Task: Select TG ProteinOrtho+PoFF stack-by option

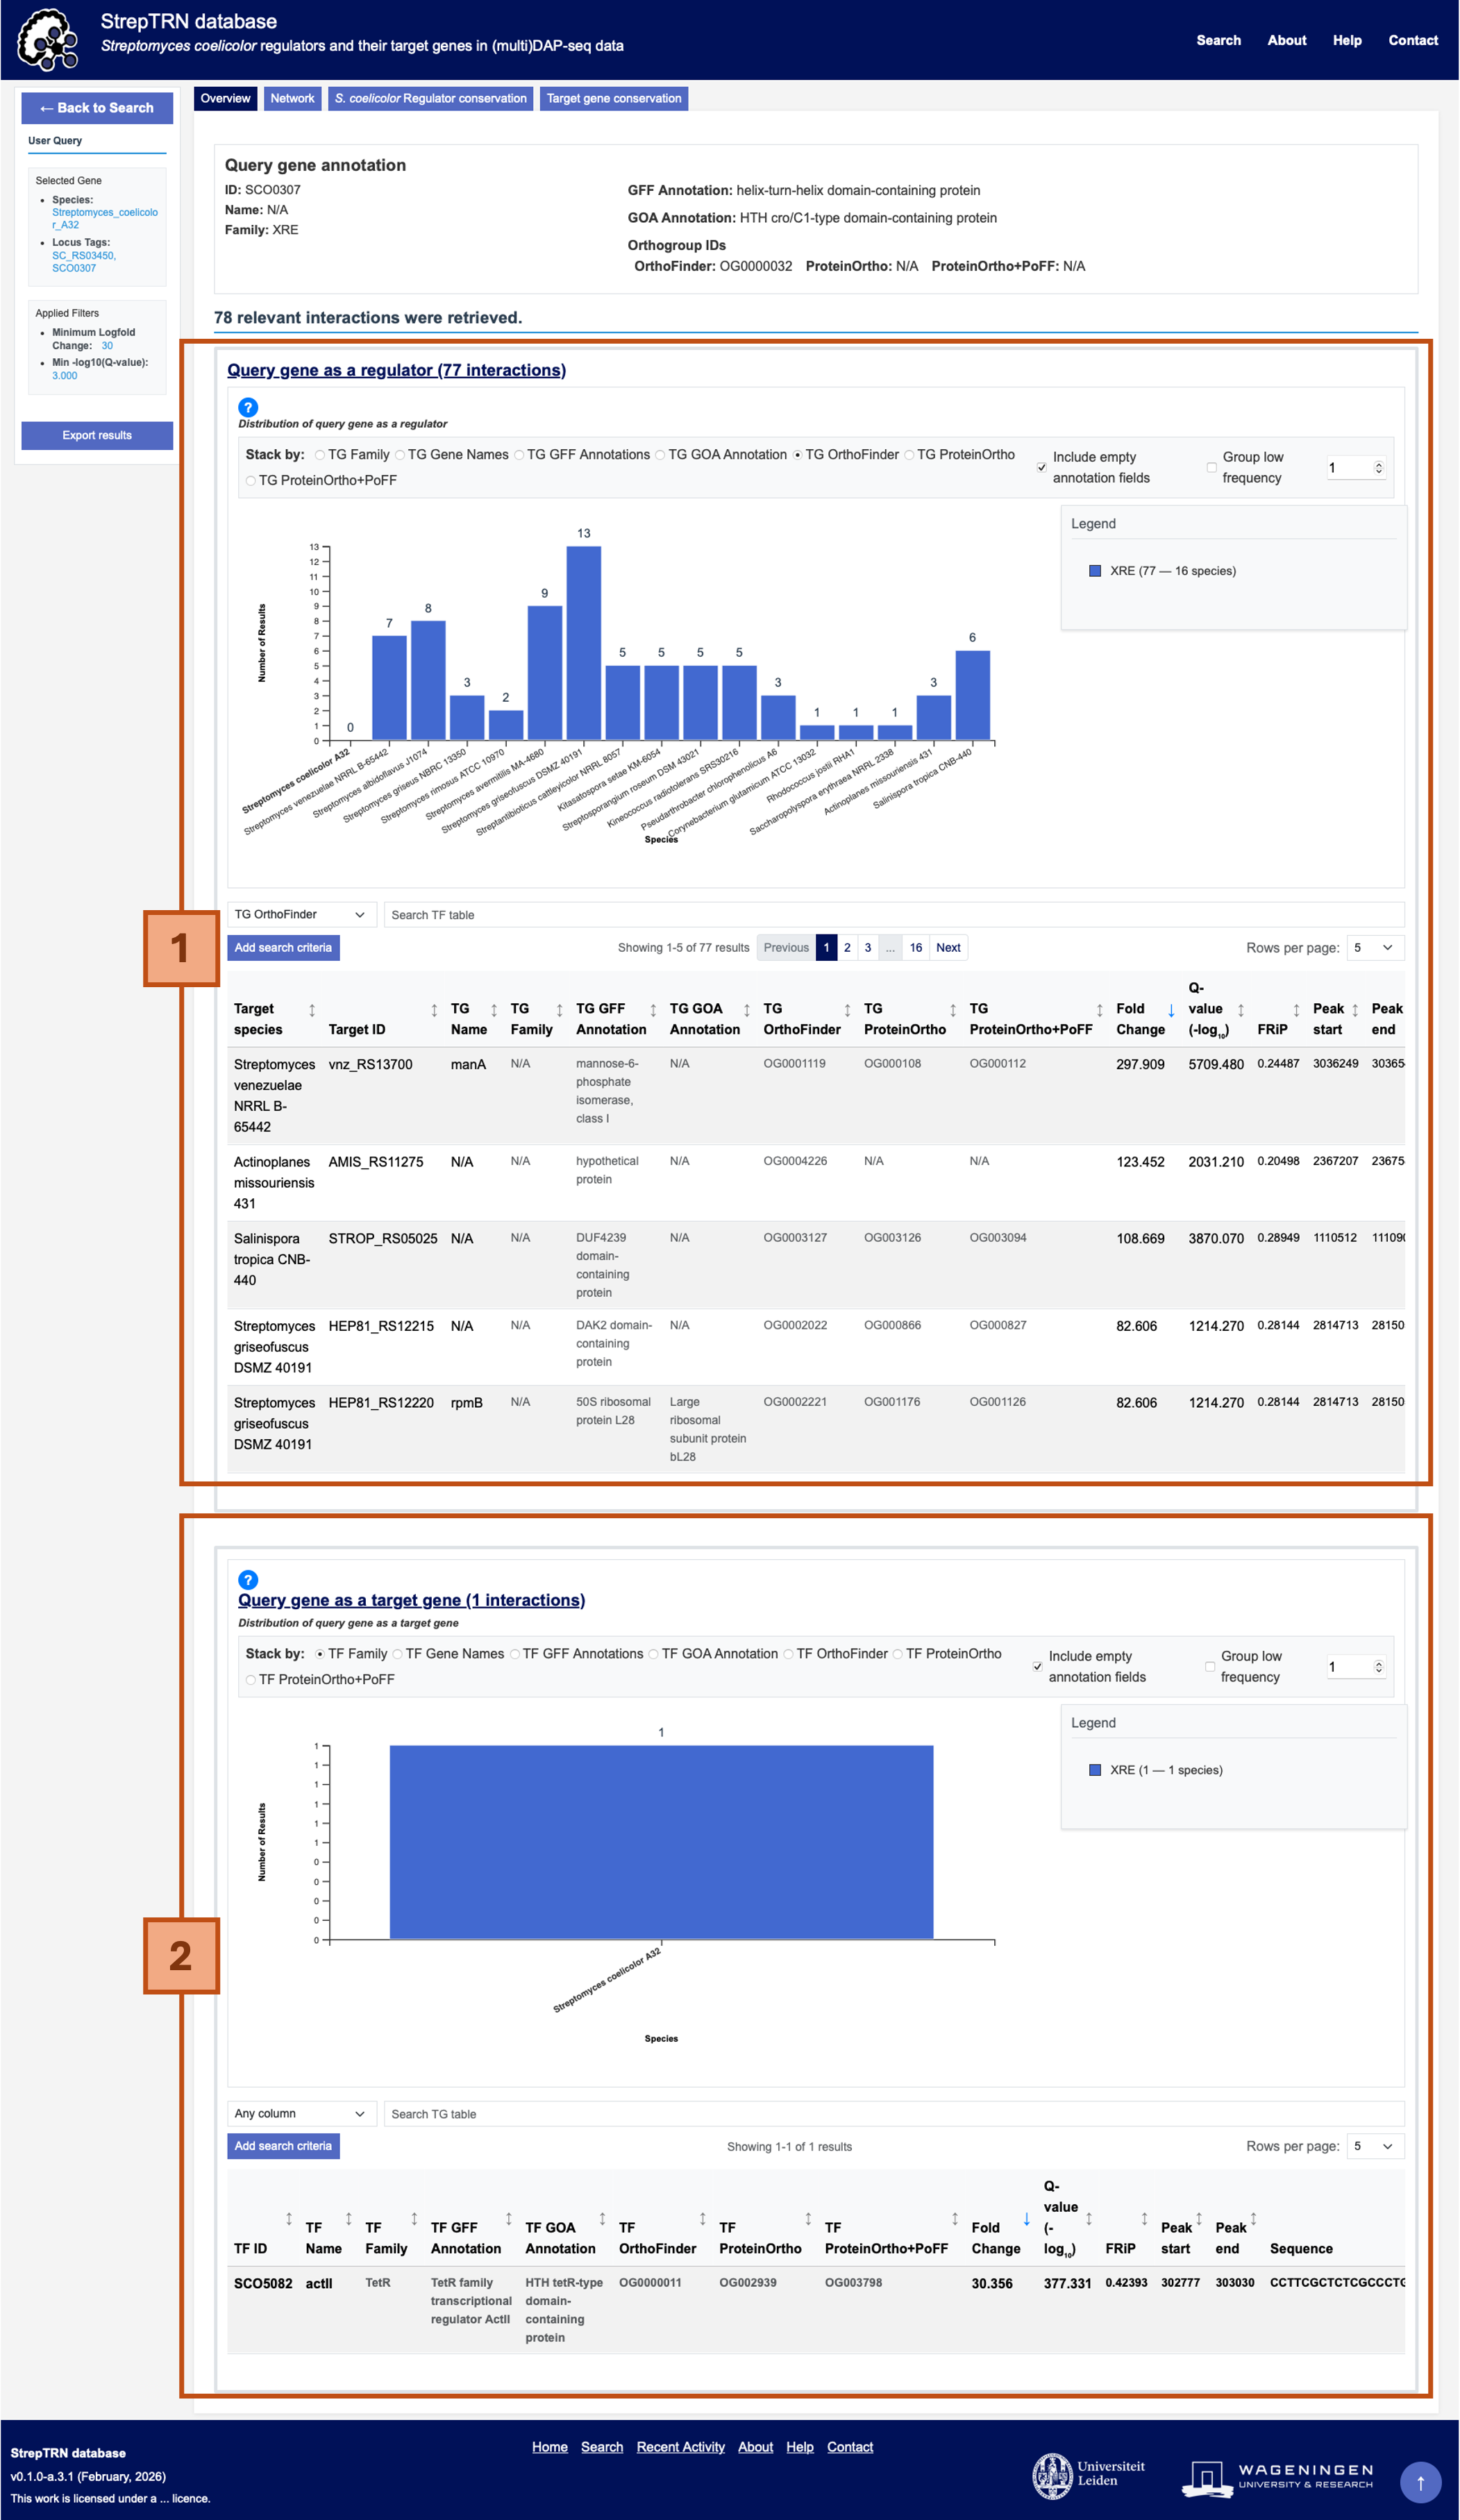Action: pos(251,481)
